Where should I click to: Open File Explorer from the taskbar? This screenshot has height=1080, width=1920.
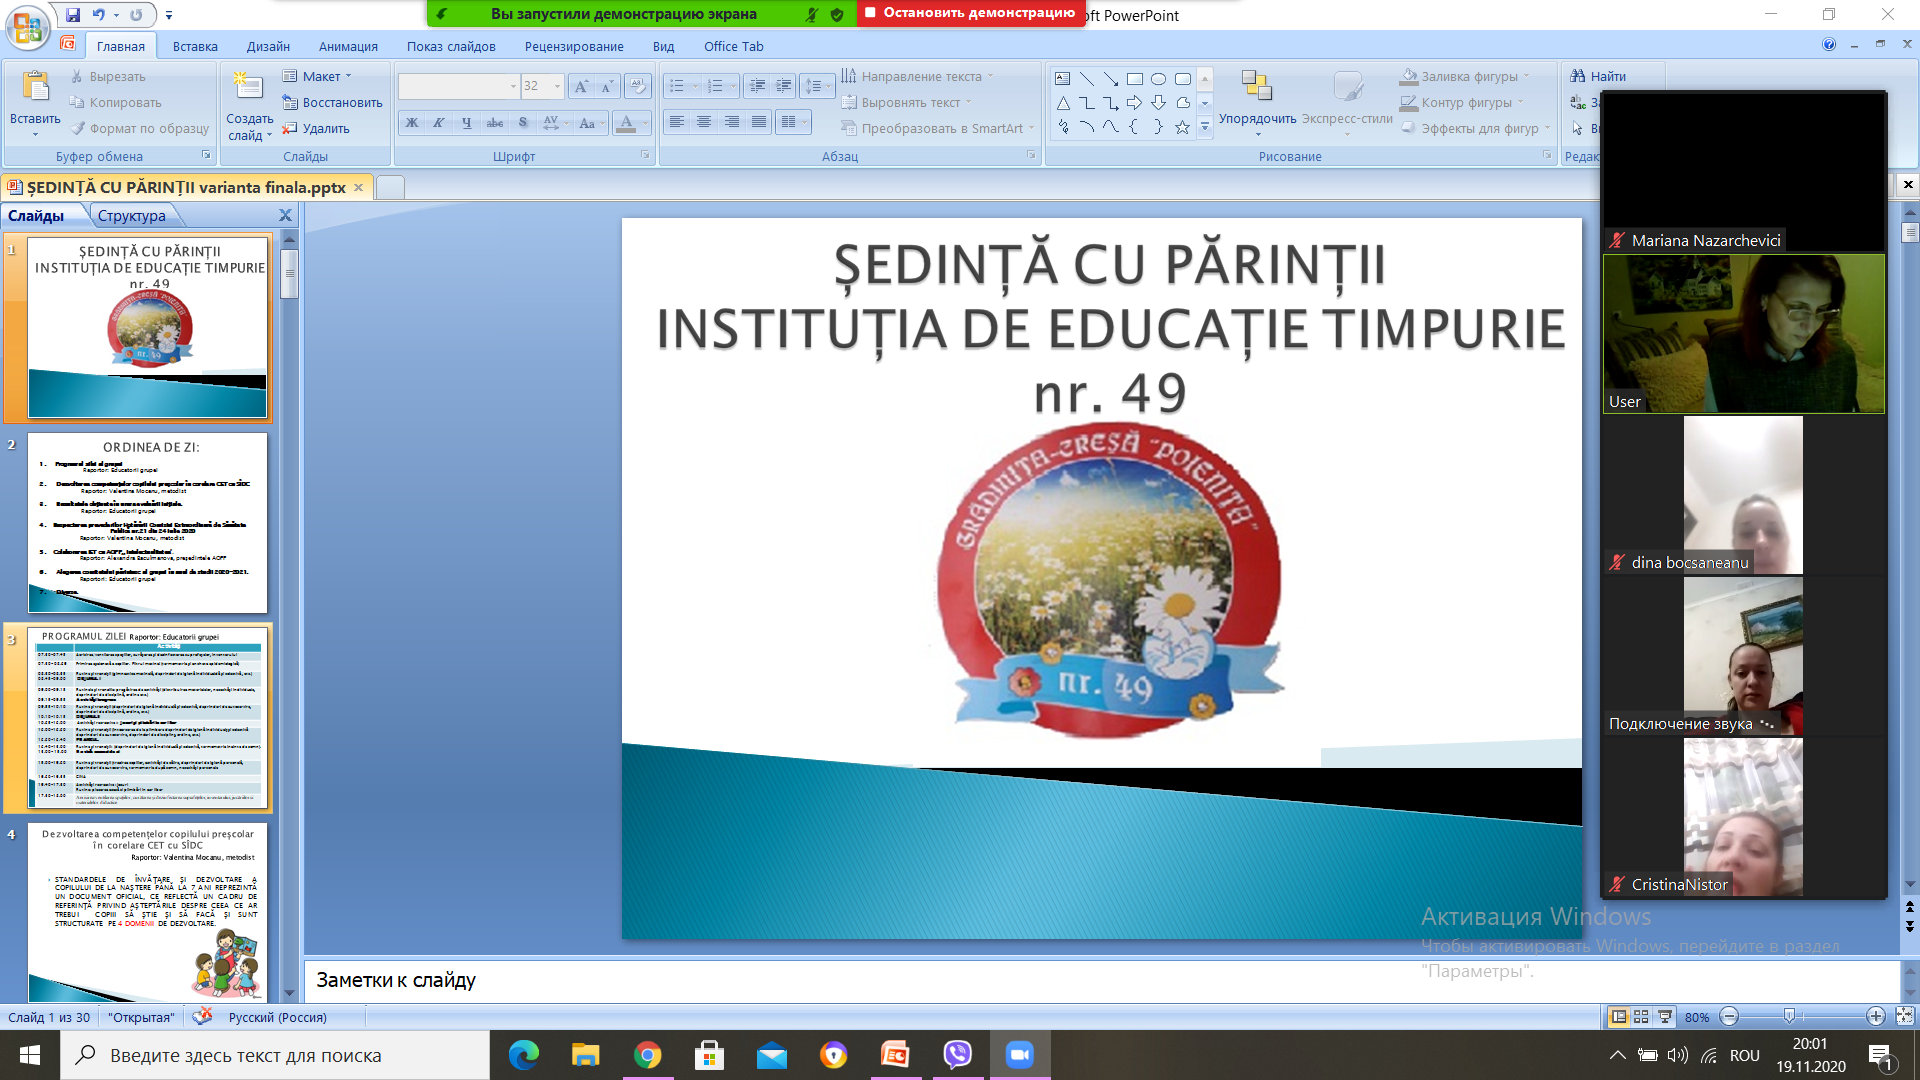click(585, 1055)
